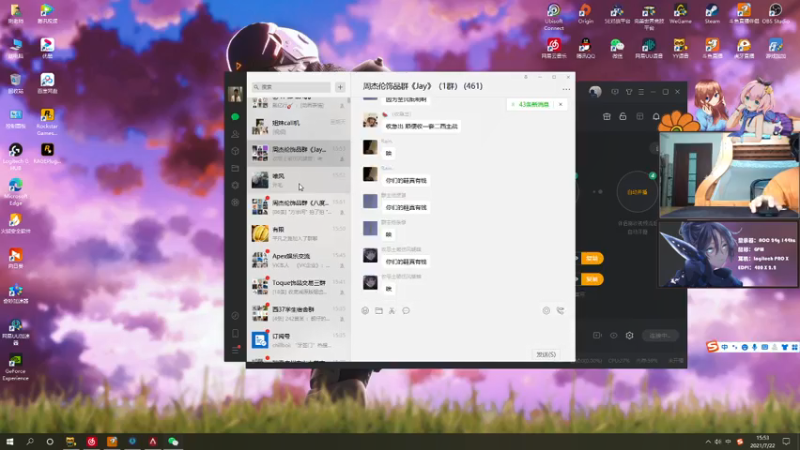Open send file folder icon in chat toolbar
The image size is (800, 450).
tap(379, 310)
